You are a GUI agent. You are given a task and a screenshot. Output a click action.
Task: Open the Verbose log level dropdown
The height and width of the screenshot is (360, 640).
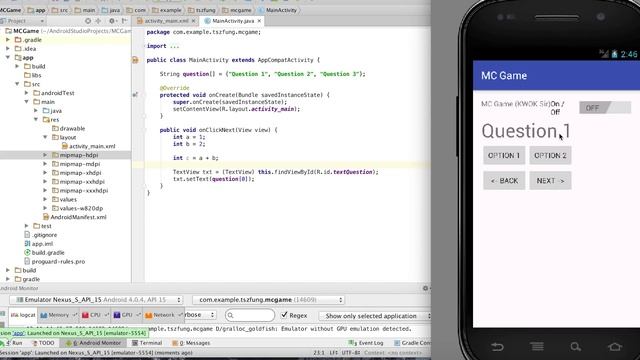pyautogui.click(x=200, y=315)
